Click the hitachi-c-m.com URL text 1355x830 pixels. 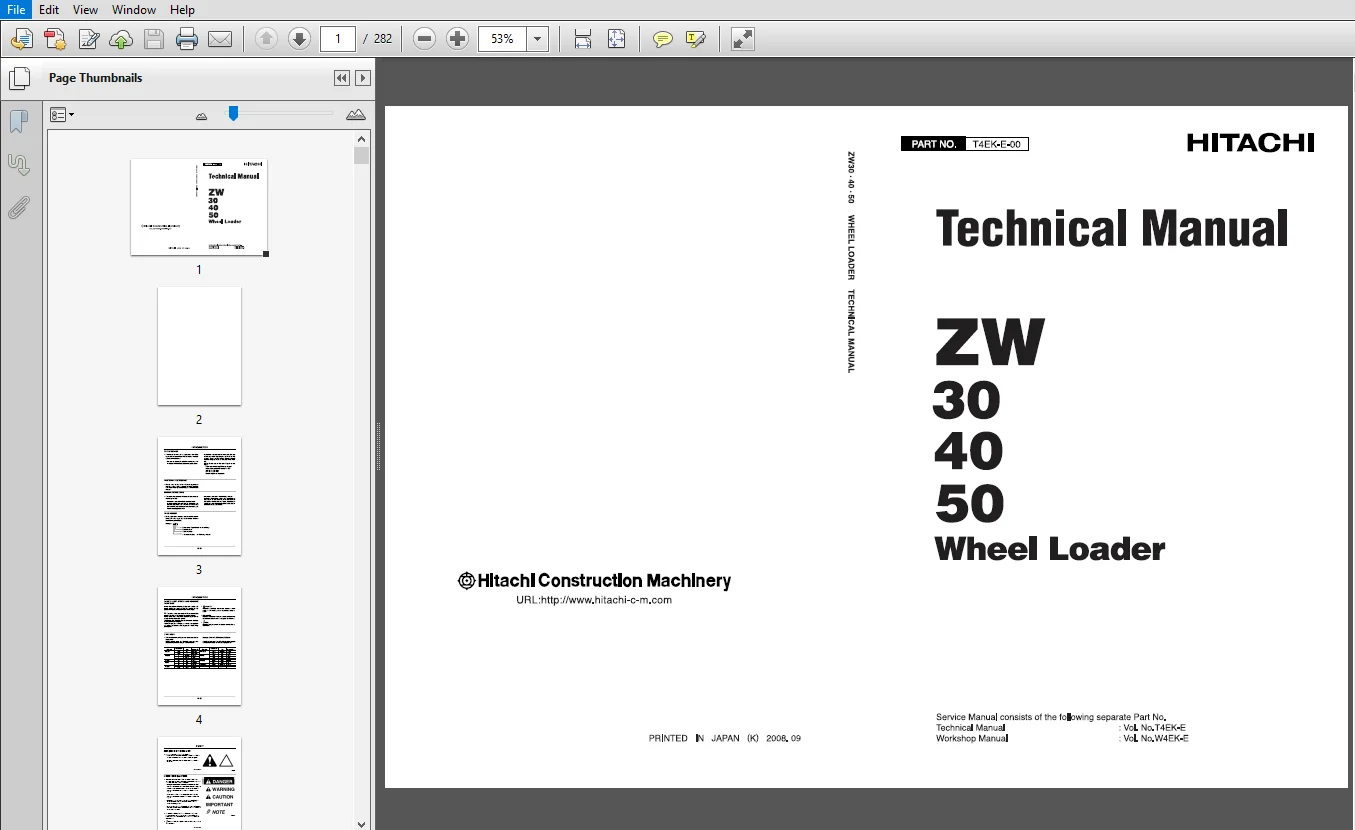click(x=593, y=600)
